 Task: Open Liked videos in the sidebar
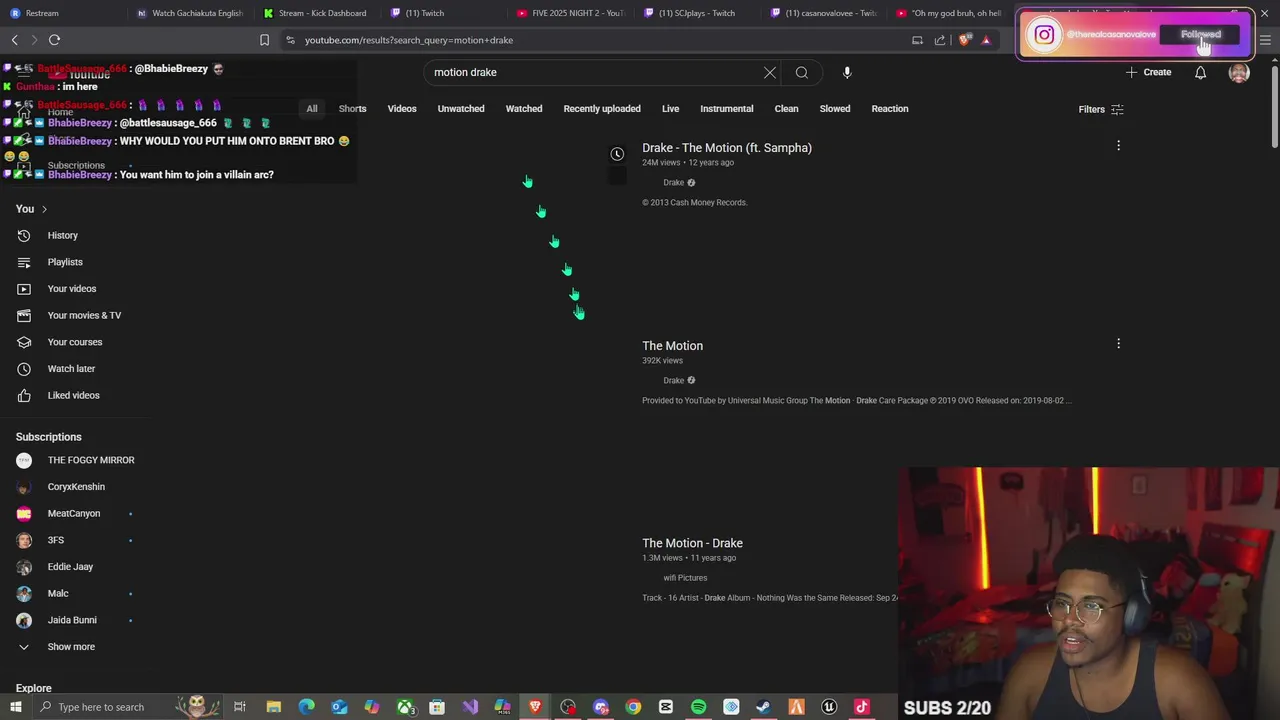coord(75,395)
